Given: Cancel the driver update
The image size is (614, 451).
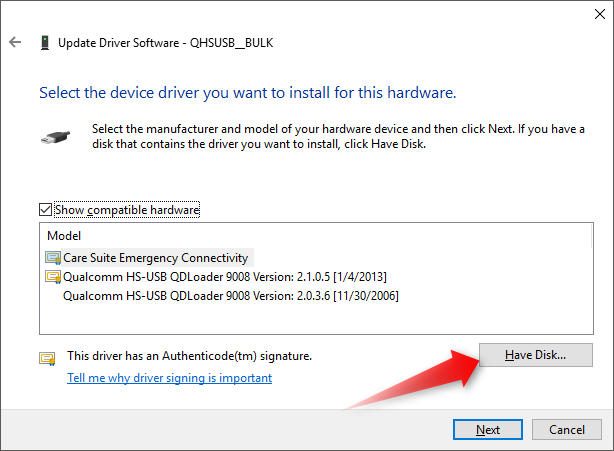Looking at the screenshot, I should click(x=567, y=429).
